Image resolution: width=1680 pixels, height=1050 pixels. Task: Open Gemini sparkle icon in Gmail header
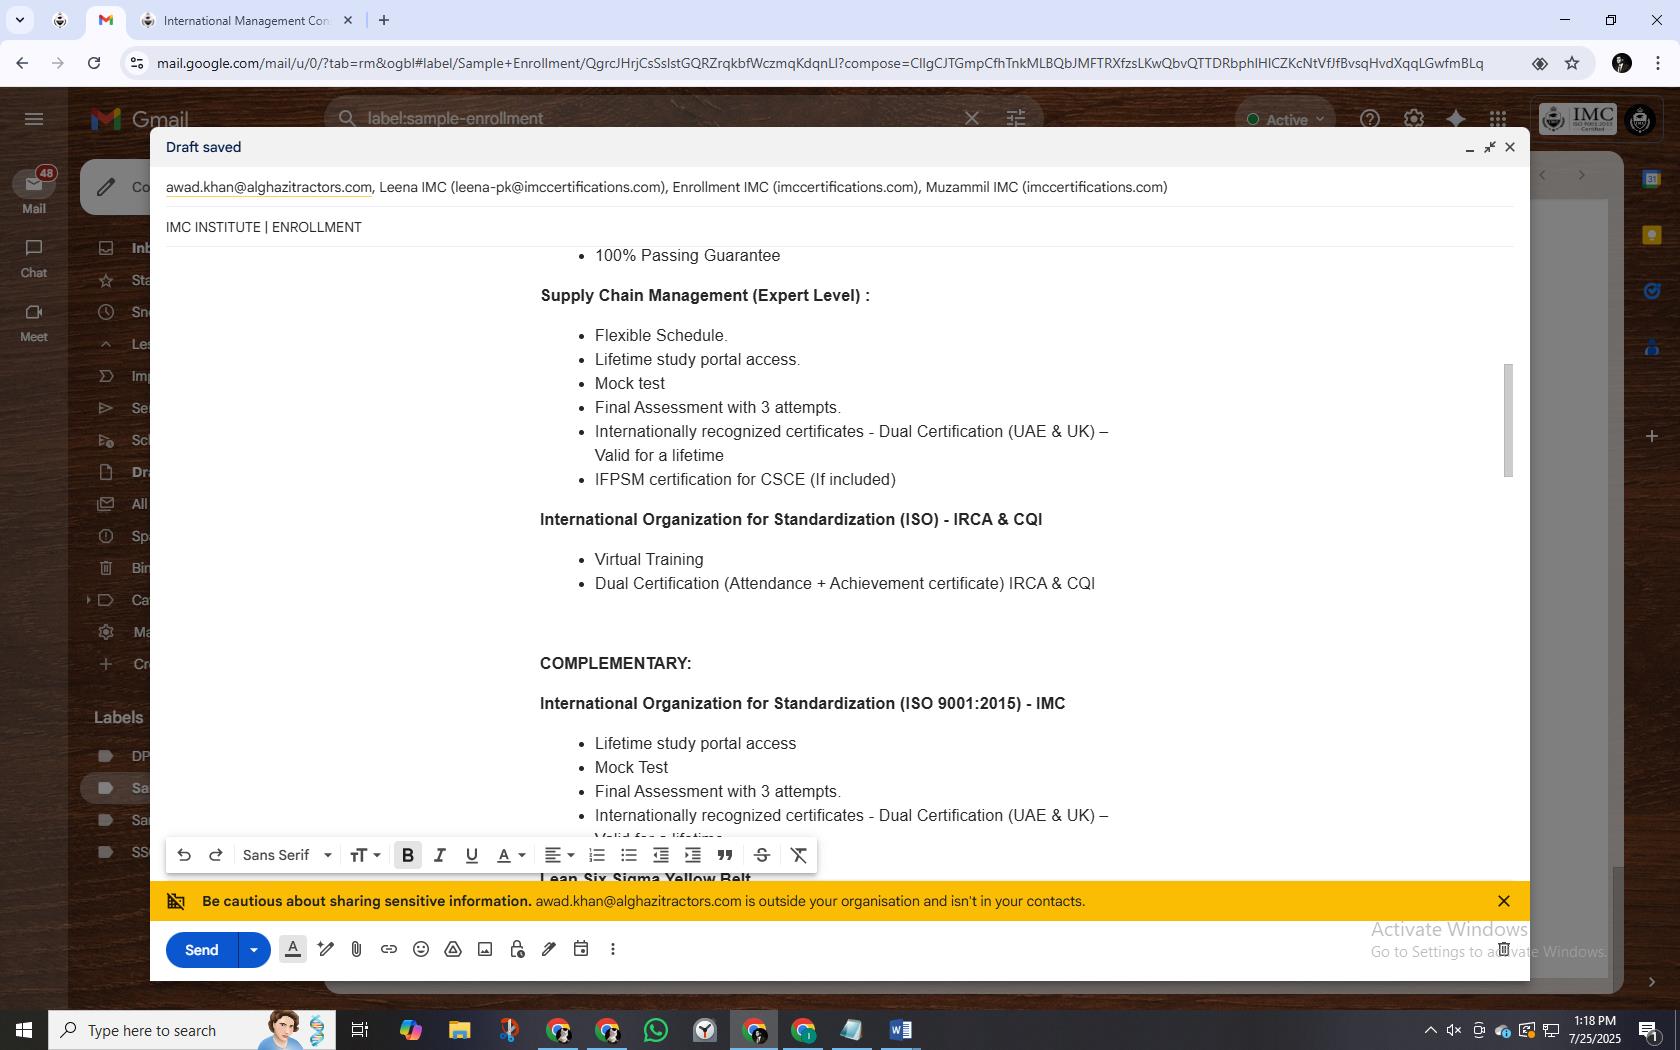click(x=1456, y=119)
